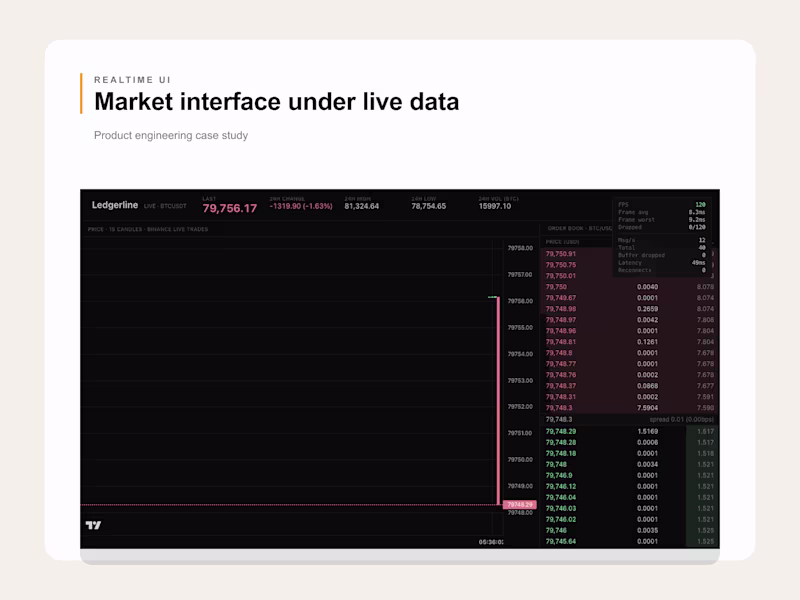Select ask row priced 79,748.76

coord(630,375)
